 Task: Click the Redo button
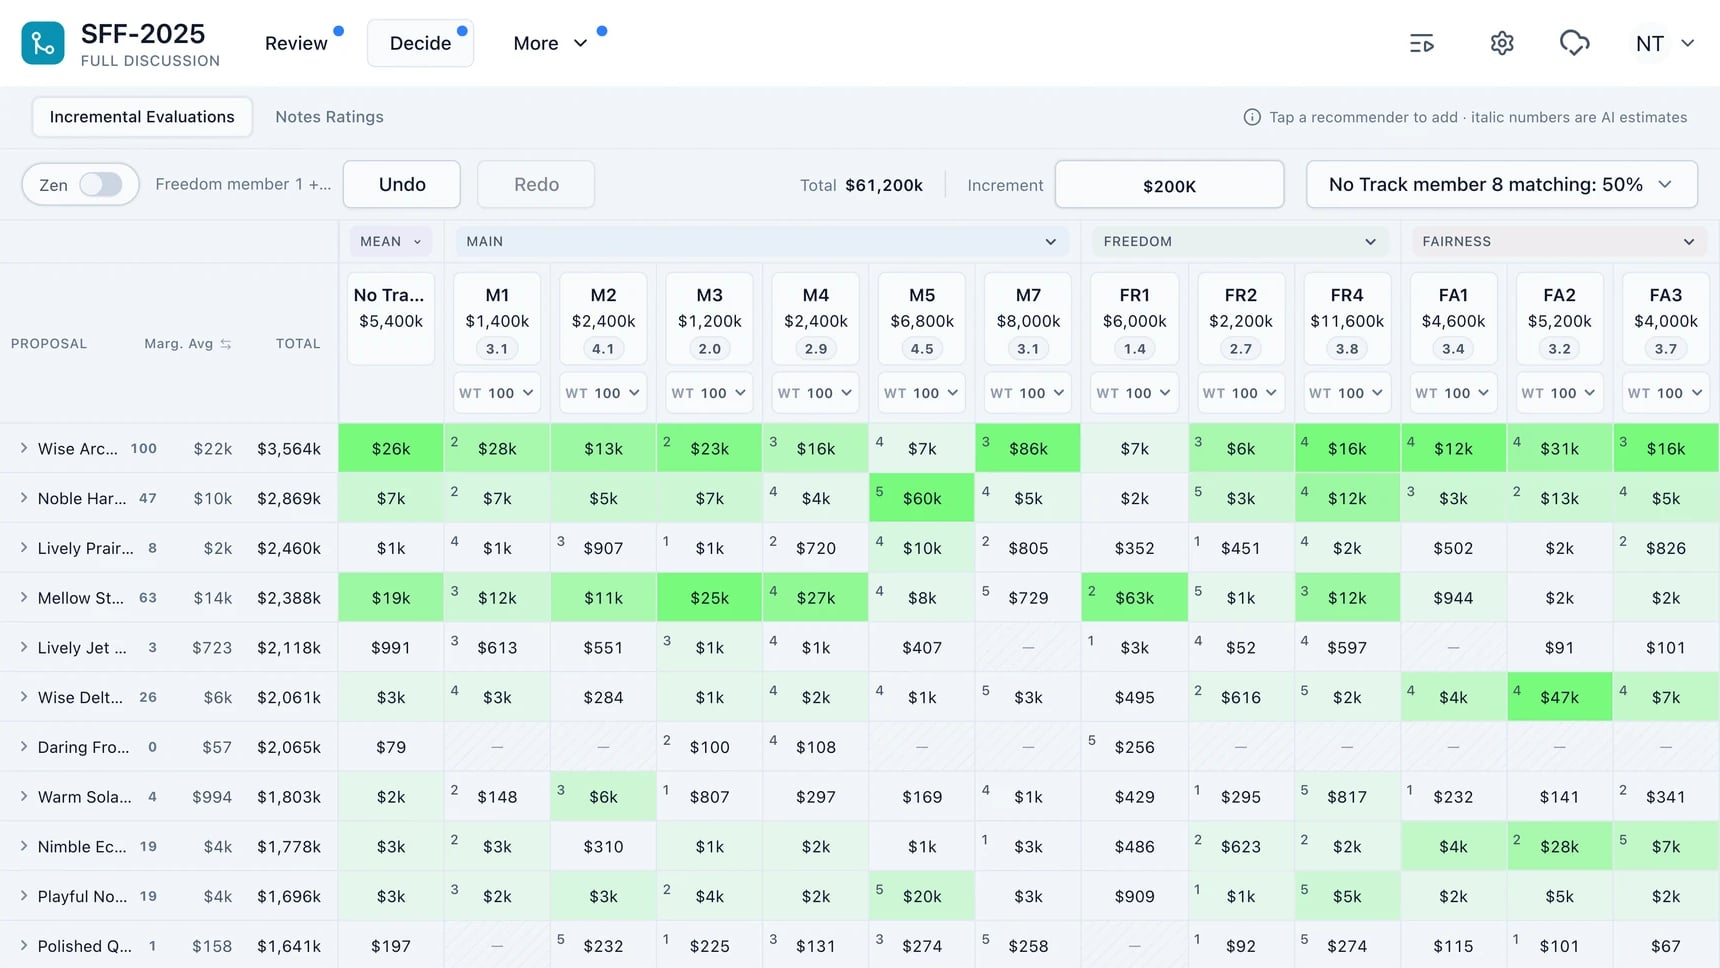click(536, 184)
